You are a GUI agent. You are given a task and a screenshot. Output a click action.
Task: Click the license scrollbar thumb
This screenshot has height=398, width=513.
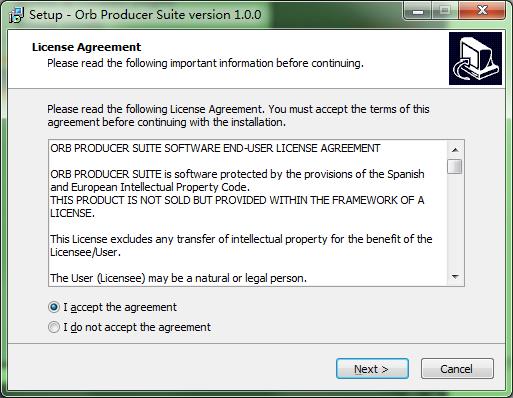point(455,166)
